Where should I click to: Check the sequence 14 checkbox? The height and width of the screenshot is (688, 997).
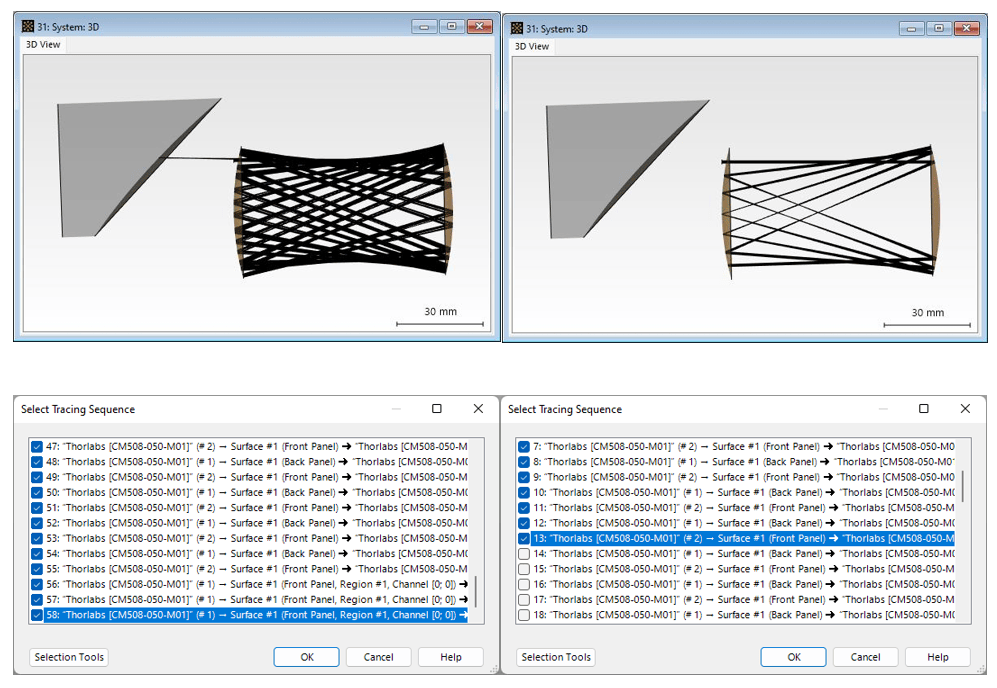[x=524, y=553]
